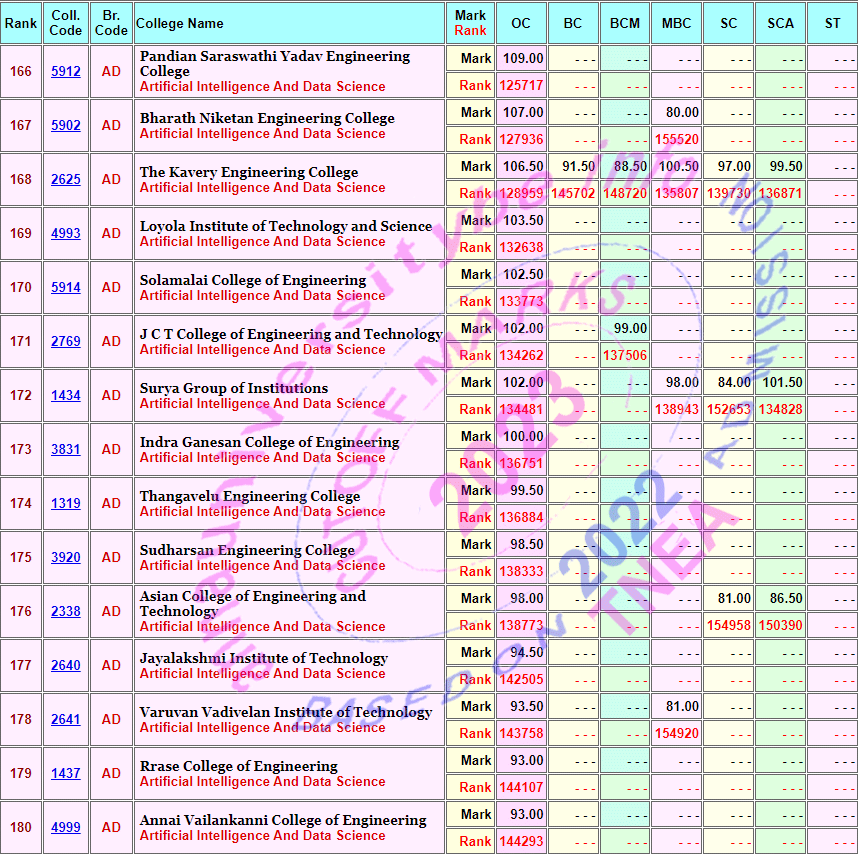The image size is (858, 855).
Task: Open college code 3831 link
Action: 66,450
